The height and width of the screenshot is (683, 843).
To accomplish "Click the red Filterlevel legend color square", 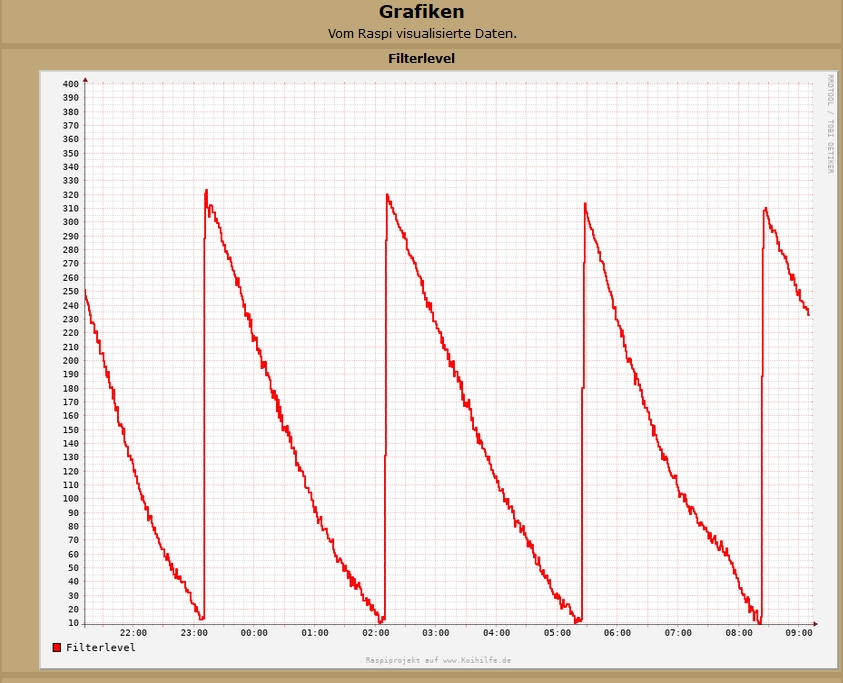I will [57, 648].
